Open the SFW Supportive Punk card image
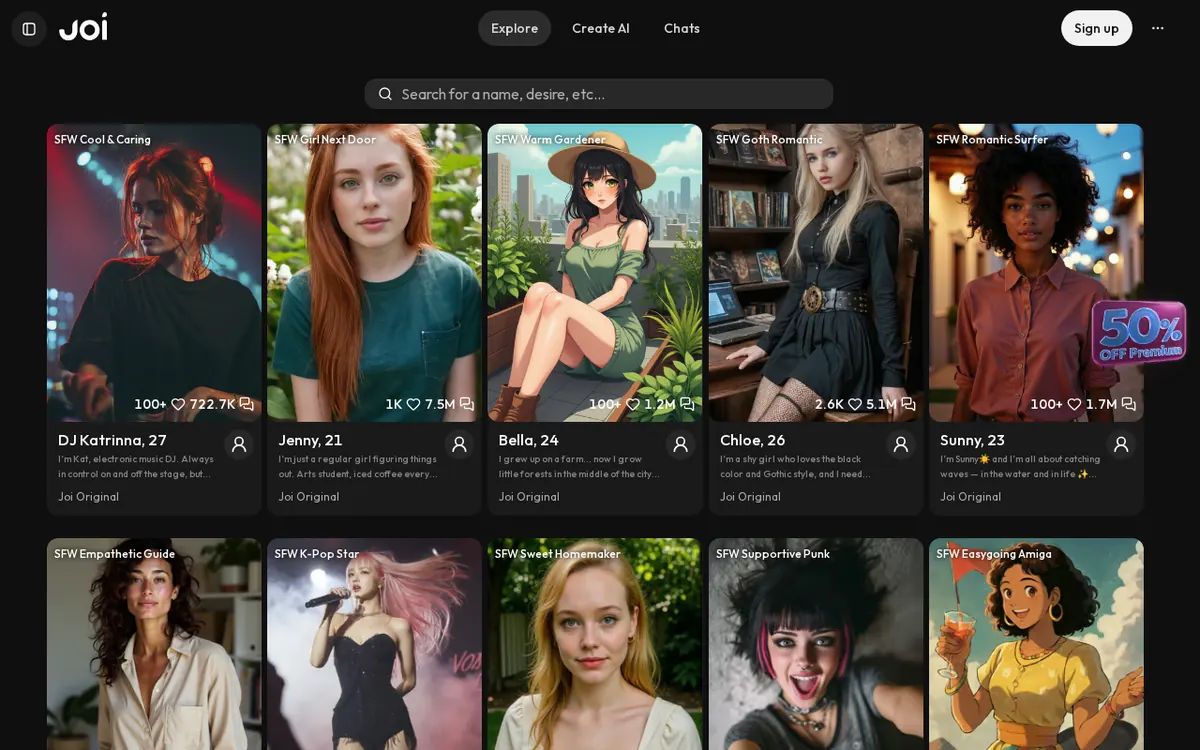1200x750 pixels. pos(816,644)
